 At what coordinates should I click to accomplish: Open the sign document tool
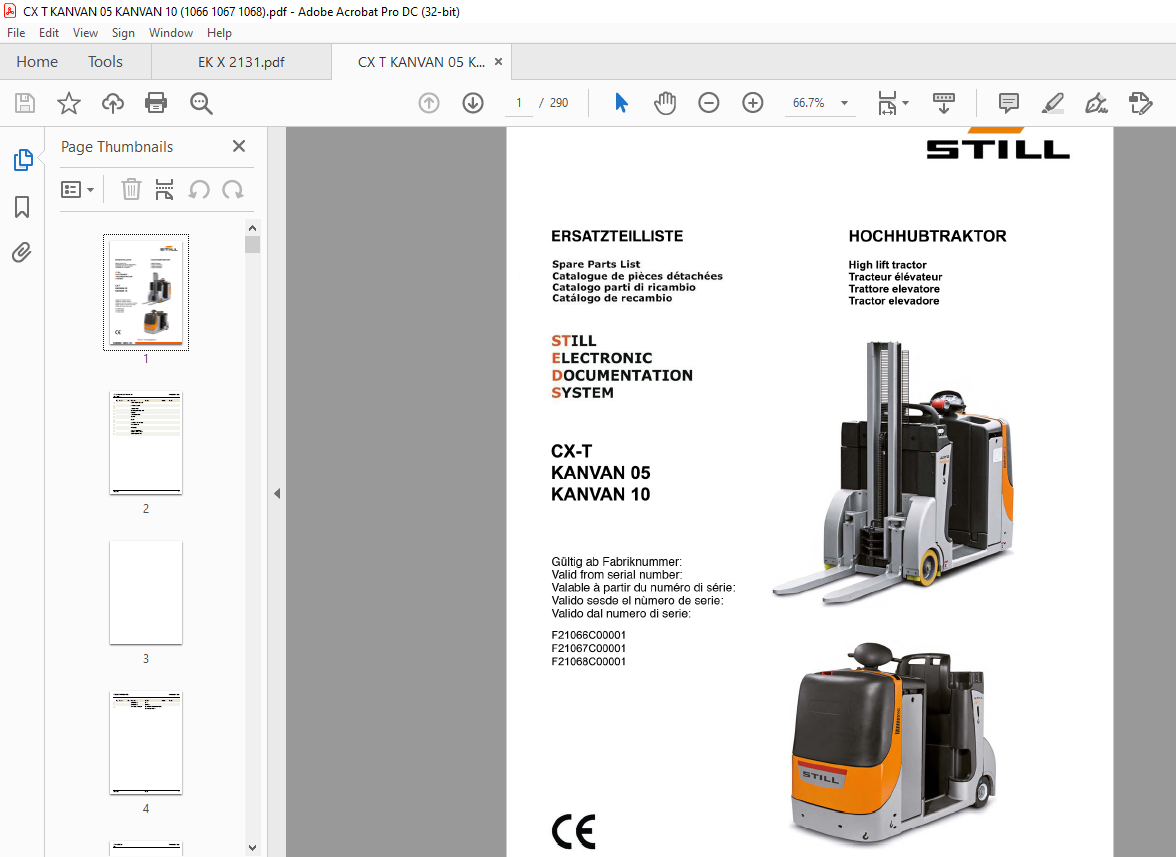pos(1096,103)
